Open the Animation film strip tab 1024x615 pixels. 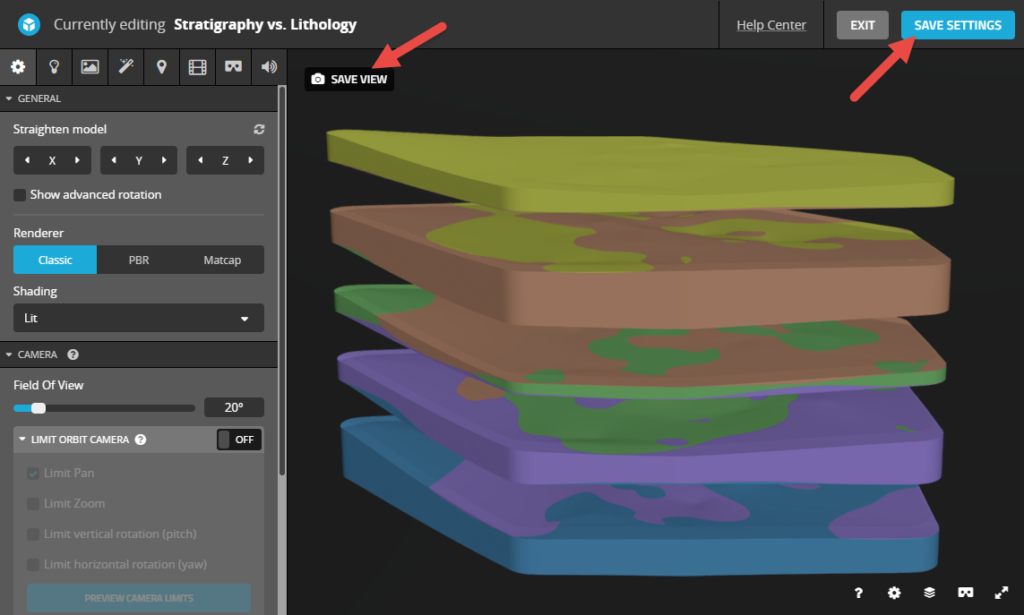click(197, 67)
